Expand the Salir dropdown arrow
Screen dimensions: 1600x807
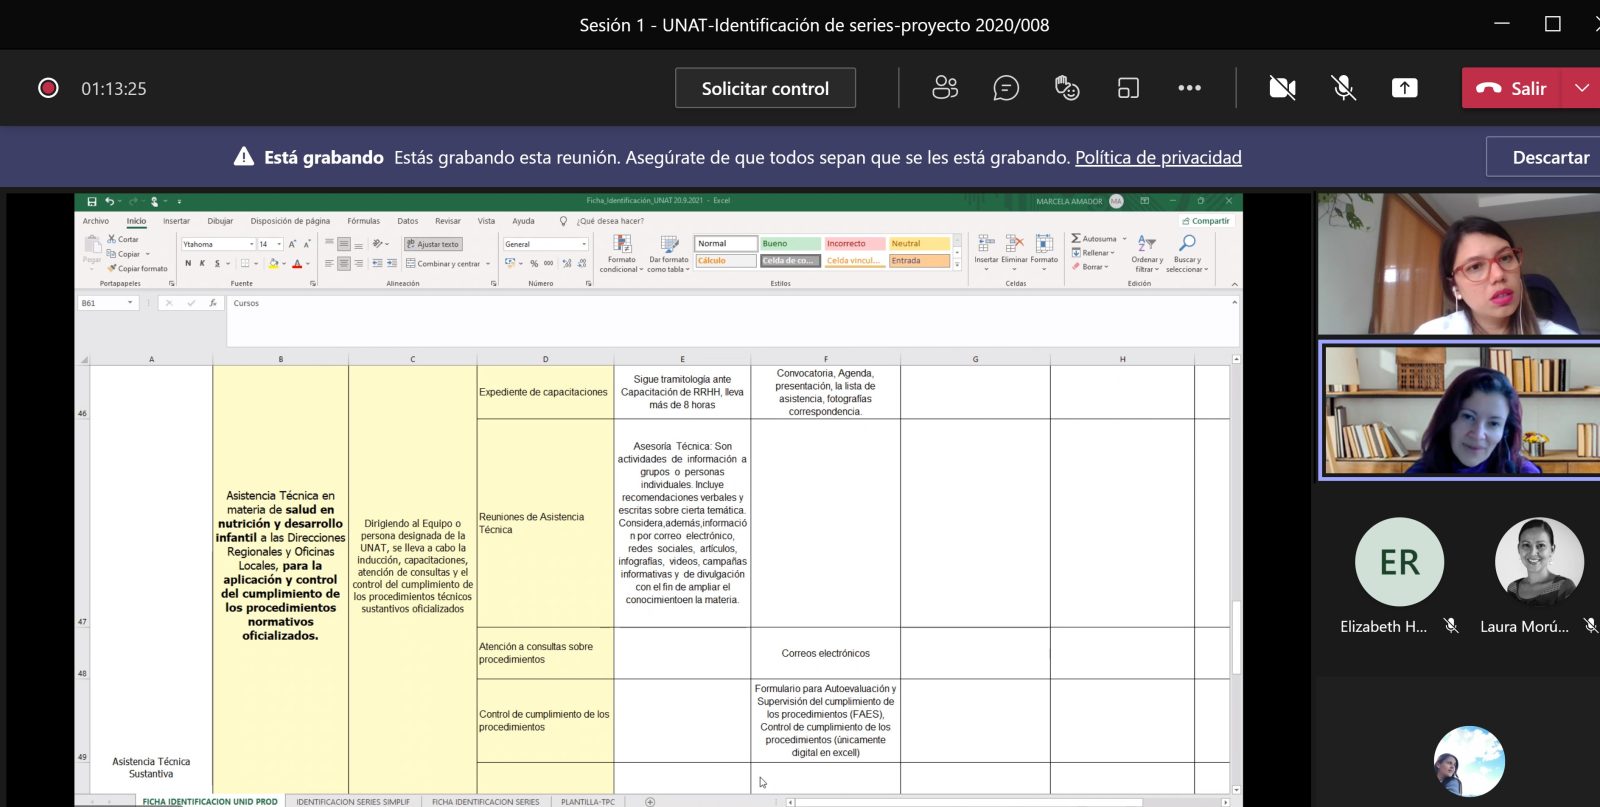point(1581,88)
